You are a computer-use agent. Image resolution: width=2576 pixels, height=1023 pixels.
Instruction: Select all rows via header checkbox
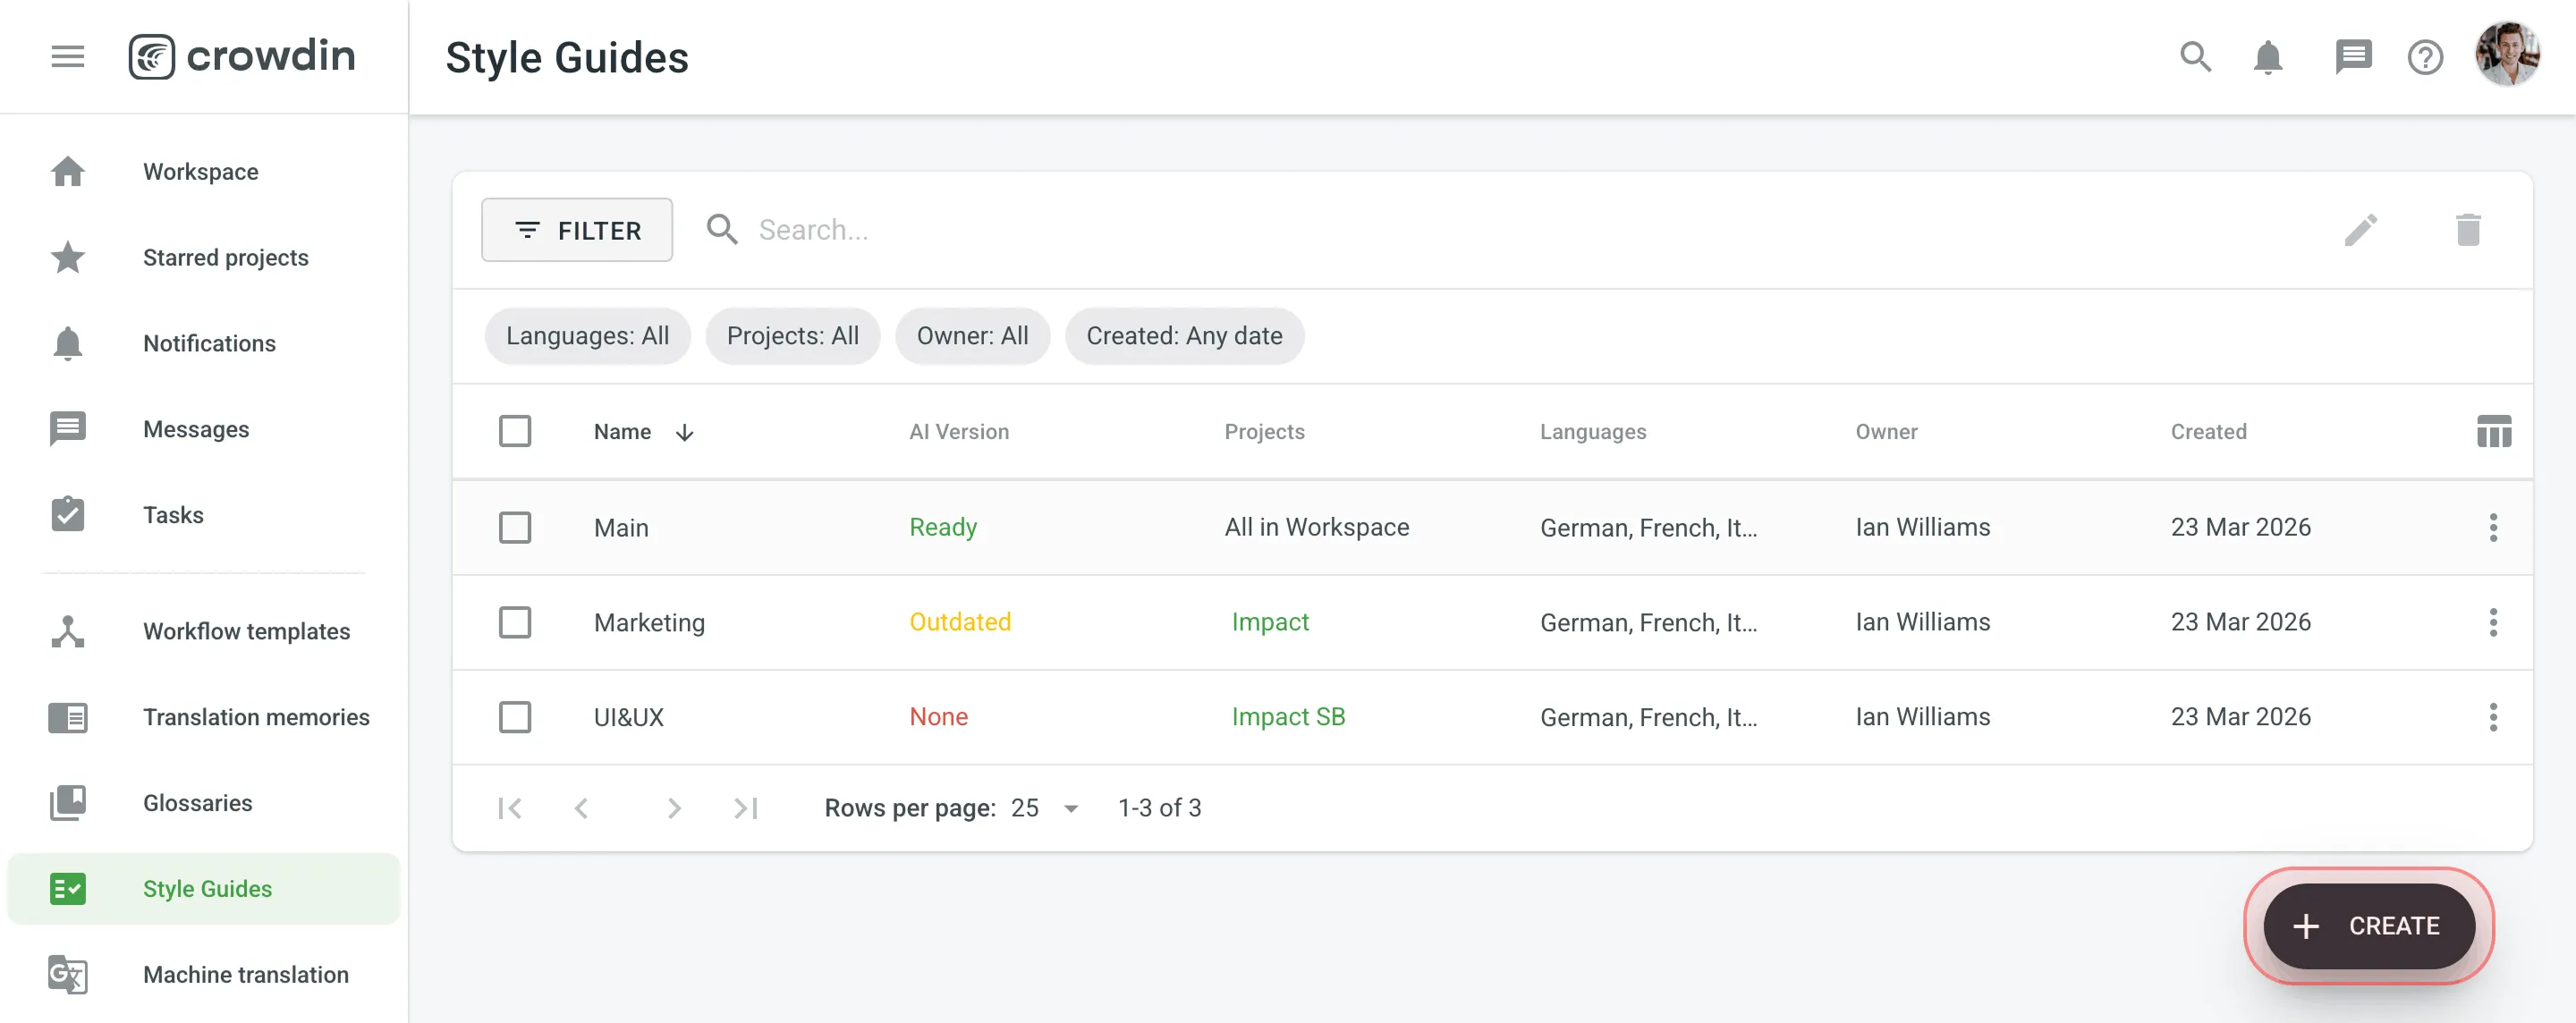click(515, 430)
